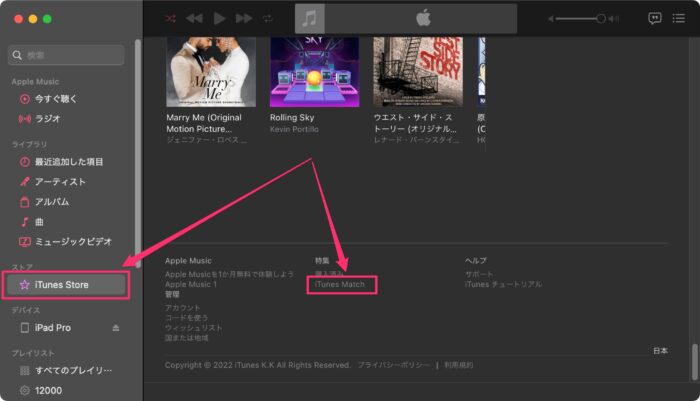
Task: Toggle the repeat mode button
Action: (x=268, y=18)
